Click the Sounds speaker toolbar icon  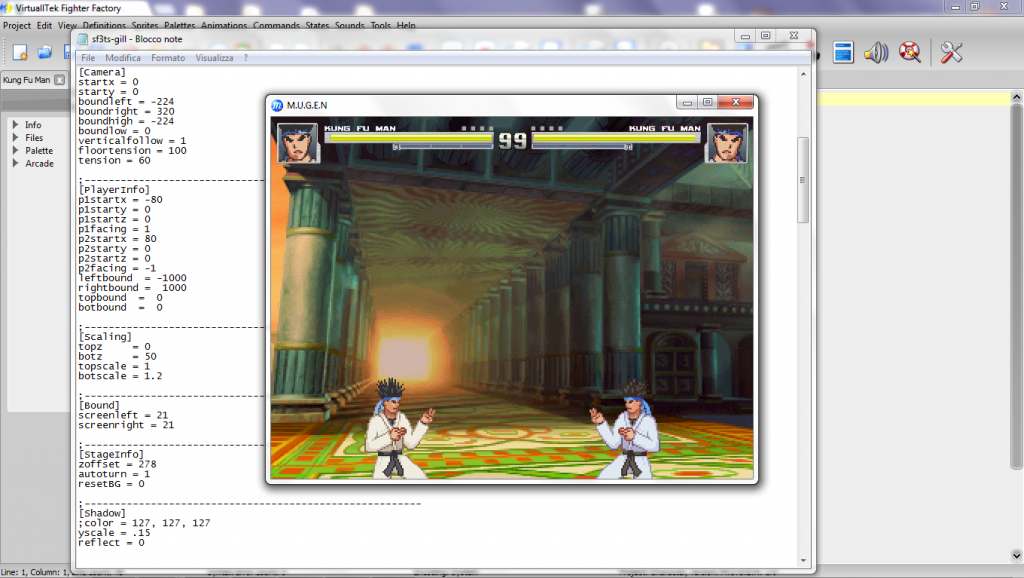click(876, 52)
